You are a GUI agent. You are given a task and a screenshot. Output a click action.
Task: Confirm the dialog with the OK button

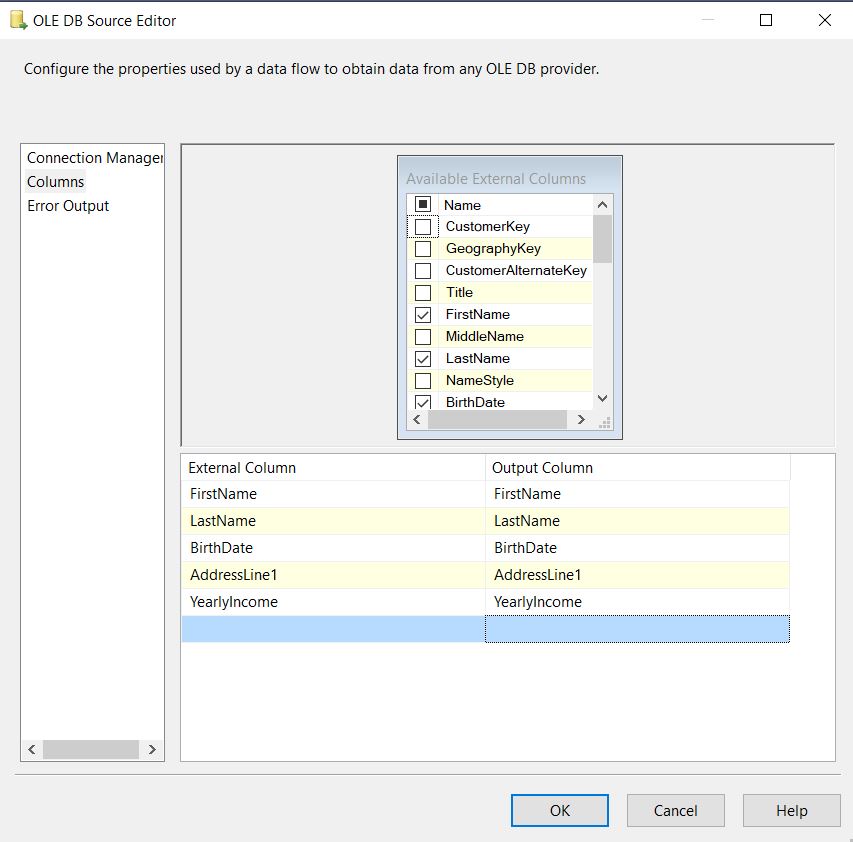click(560, 810)
